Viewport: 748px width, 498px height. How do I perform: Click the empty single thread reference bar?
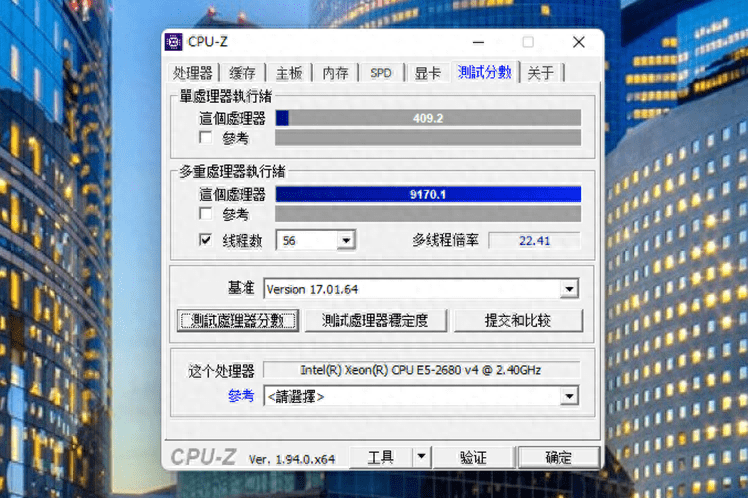coord(428,138)
